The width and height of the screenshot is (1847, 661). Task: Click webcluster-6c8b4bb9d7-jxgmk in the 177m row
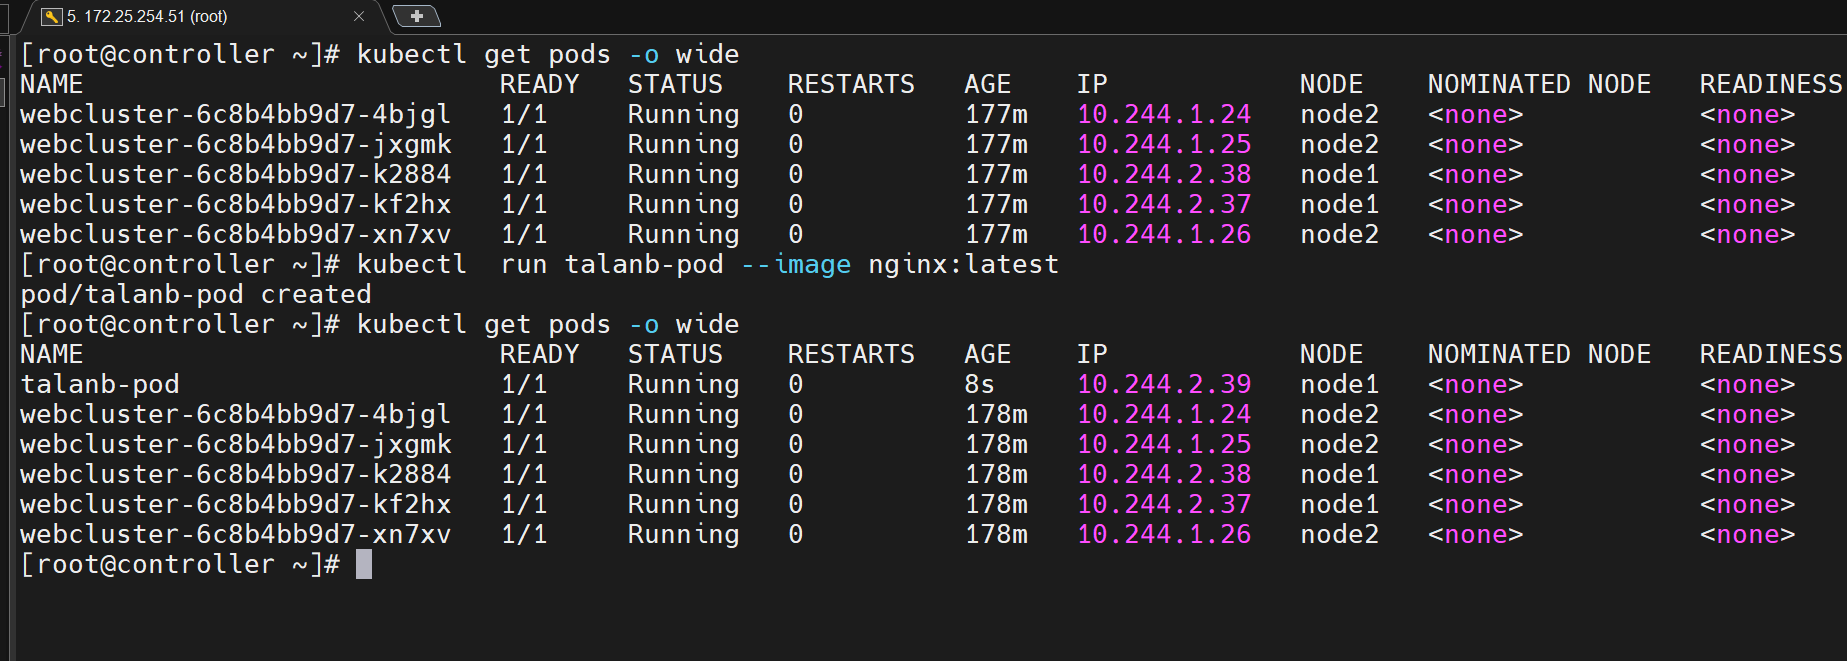click(x=236, y=144)
